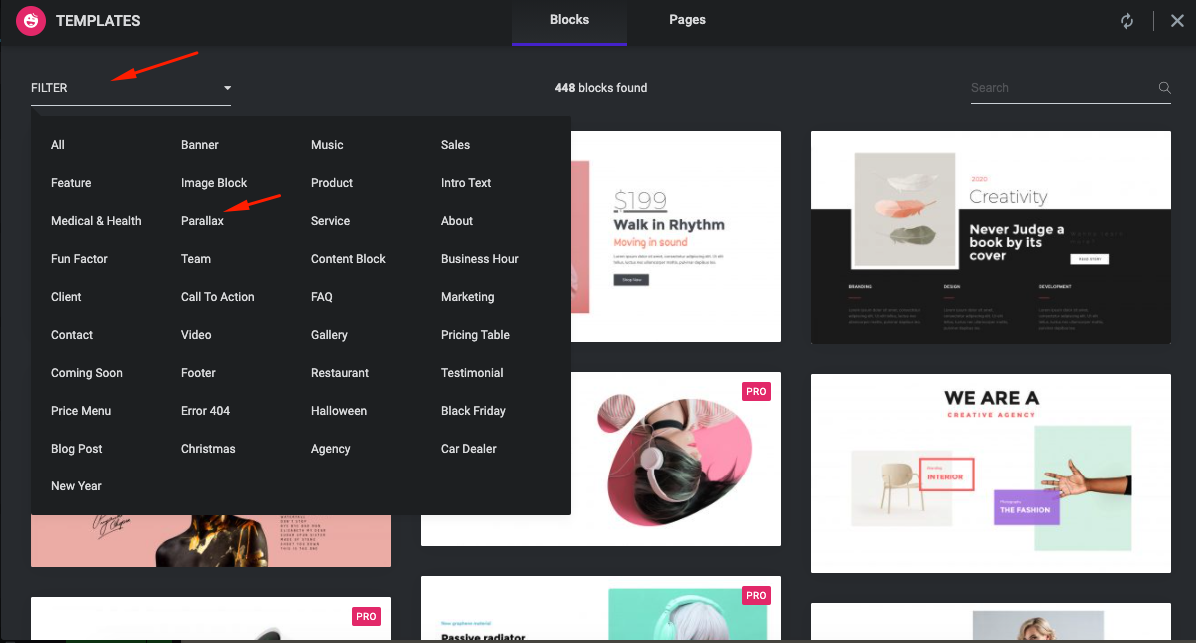Open the Creativity 'Never Judge a book' template
Viewport: 1196px width, 643px height.
tap(991, 237)
